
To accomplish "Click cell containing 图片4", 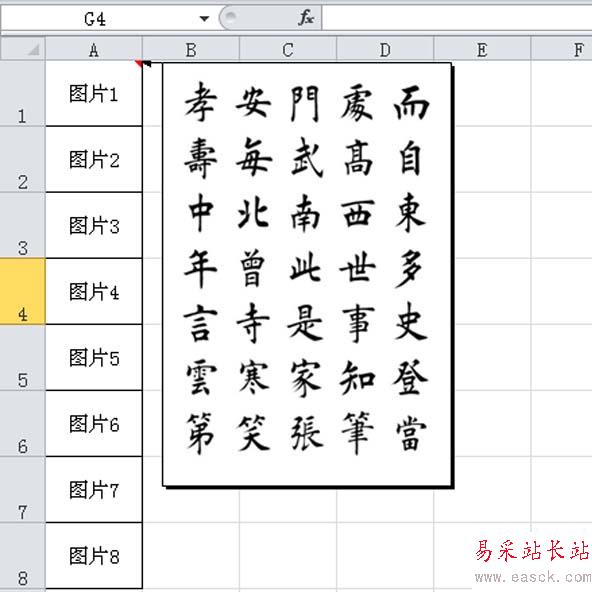I will point(94,291).
